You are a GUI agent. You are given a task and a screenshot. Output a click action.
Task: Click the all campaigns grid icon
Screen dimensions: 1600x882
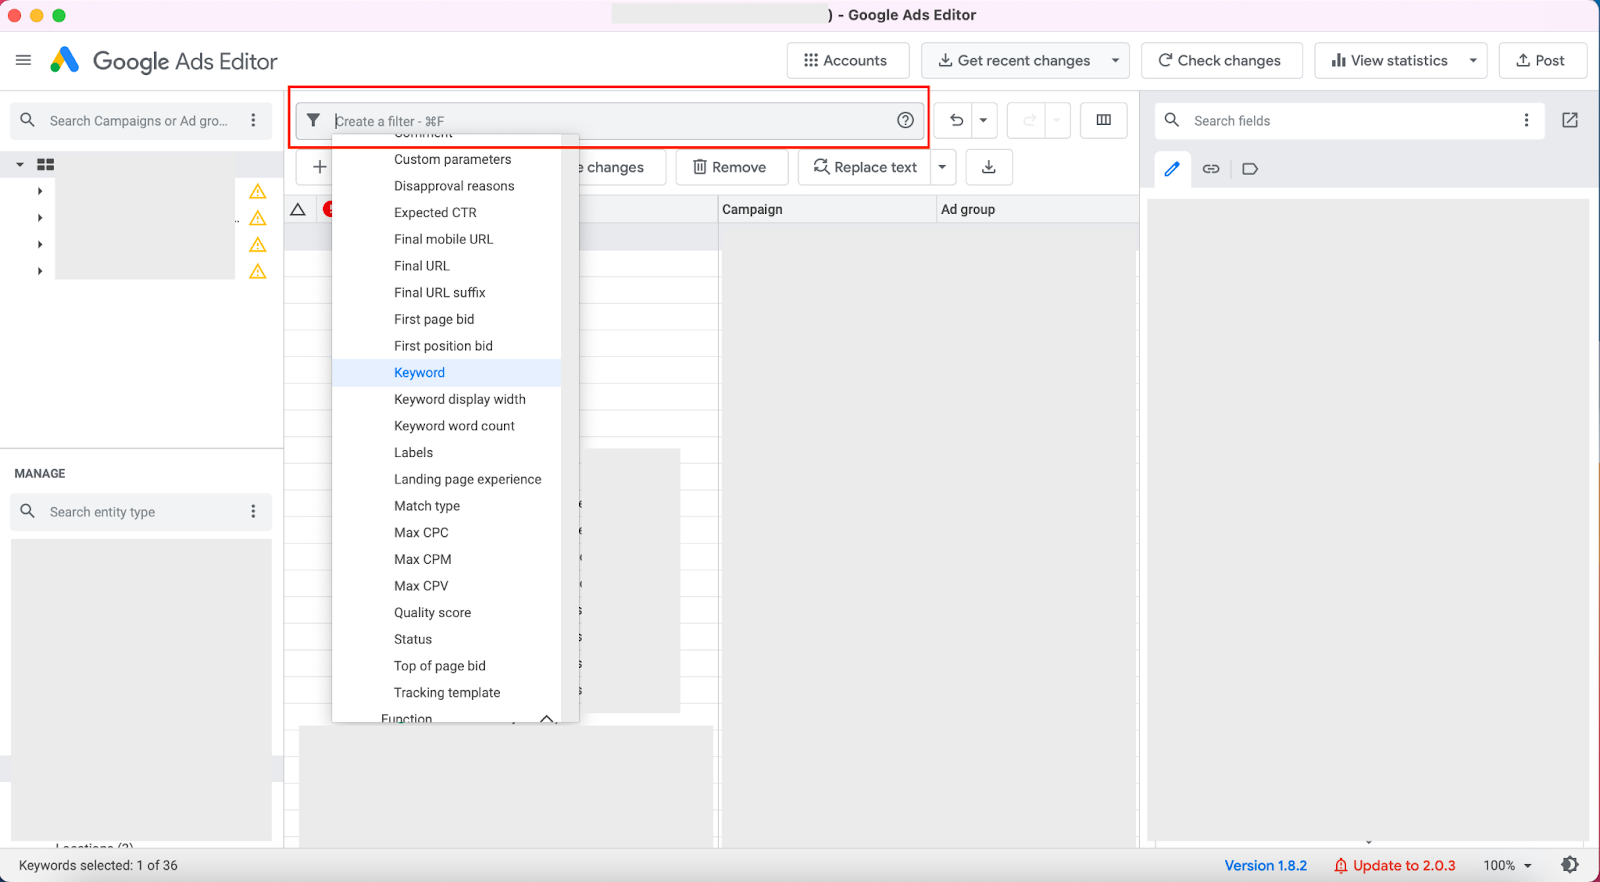45,165
